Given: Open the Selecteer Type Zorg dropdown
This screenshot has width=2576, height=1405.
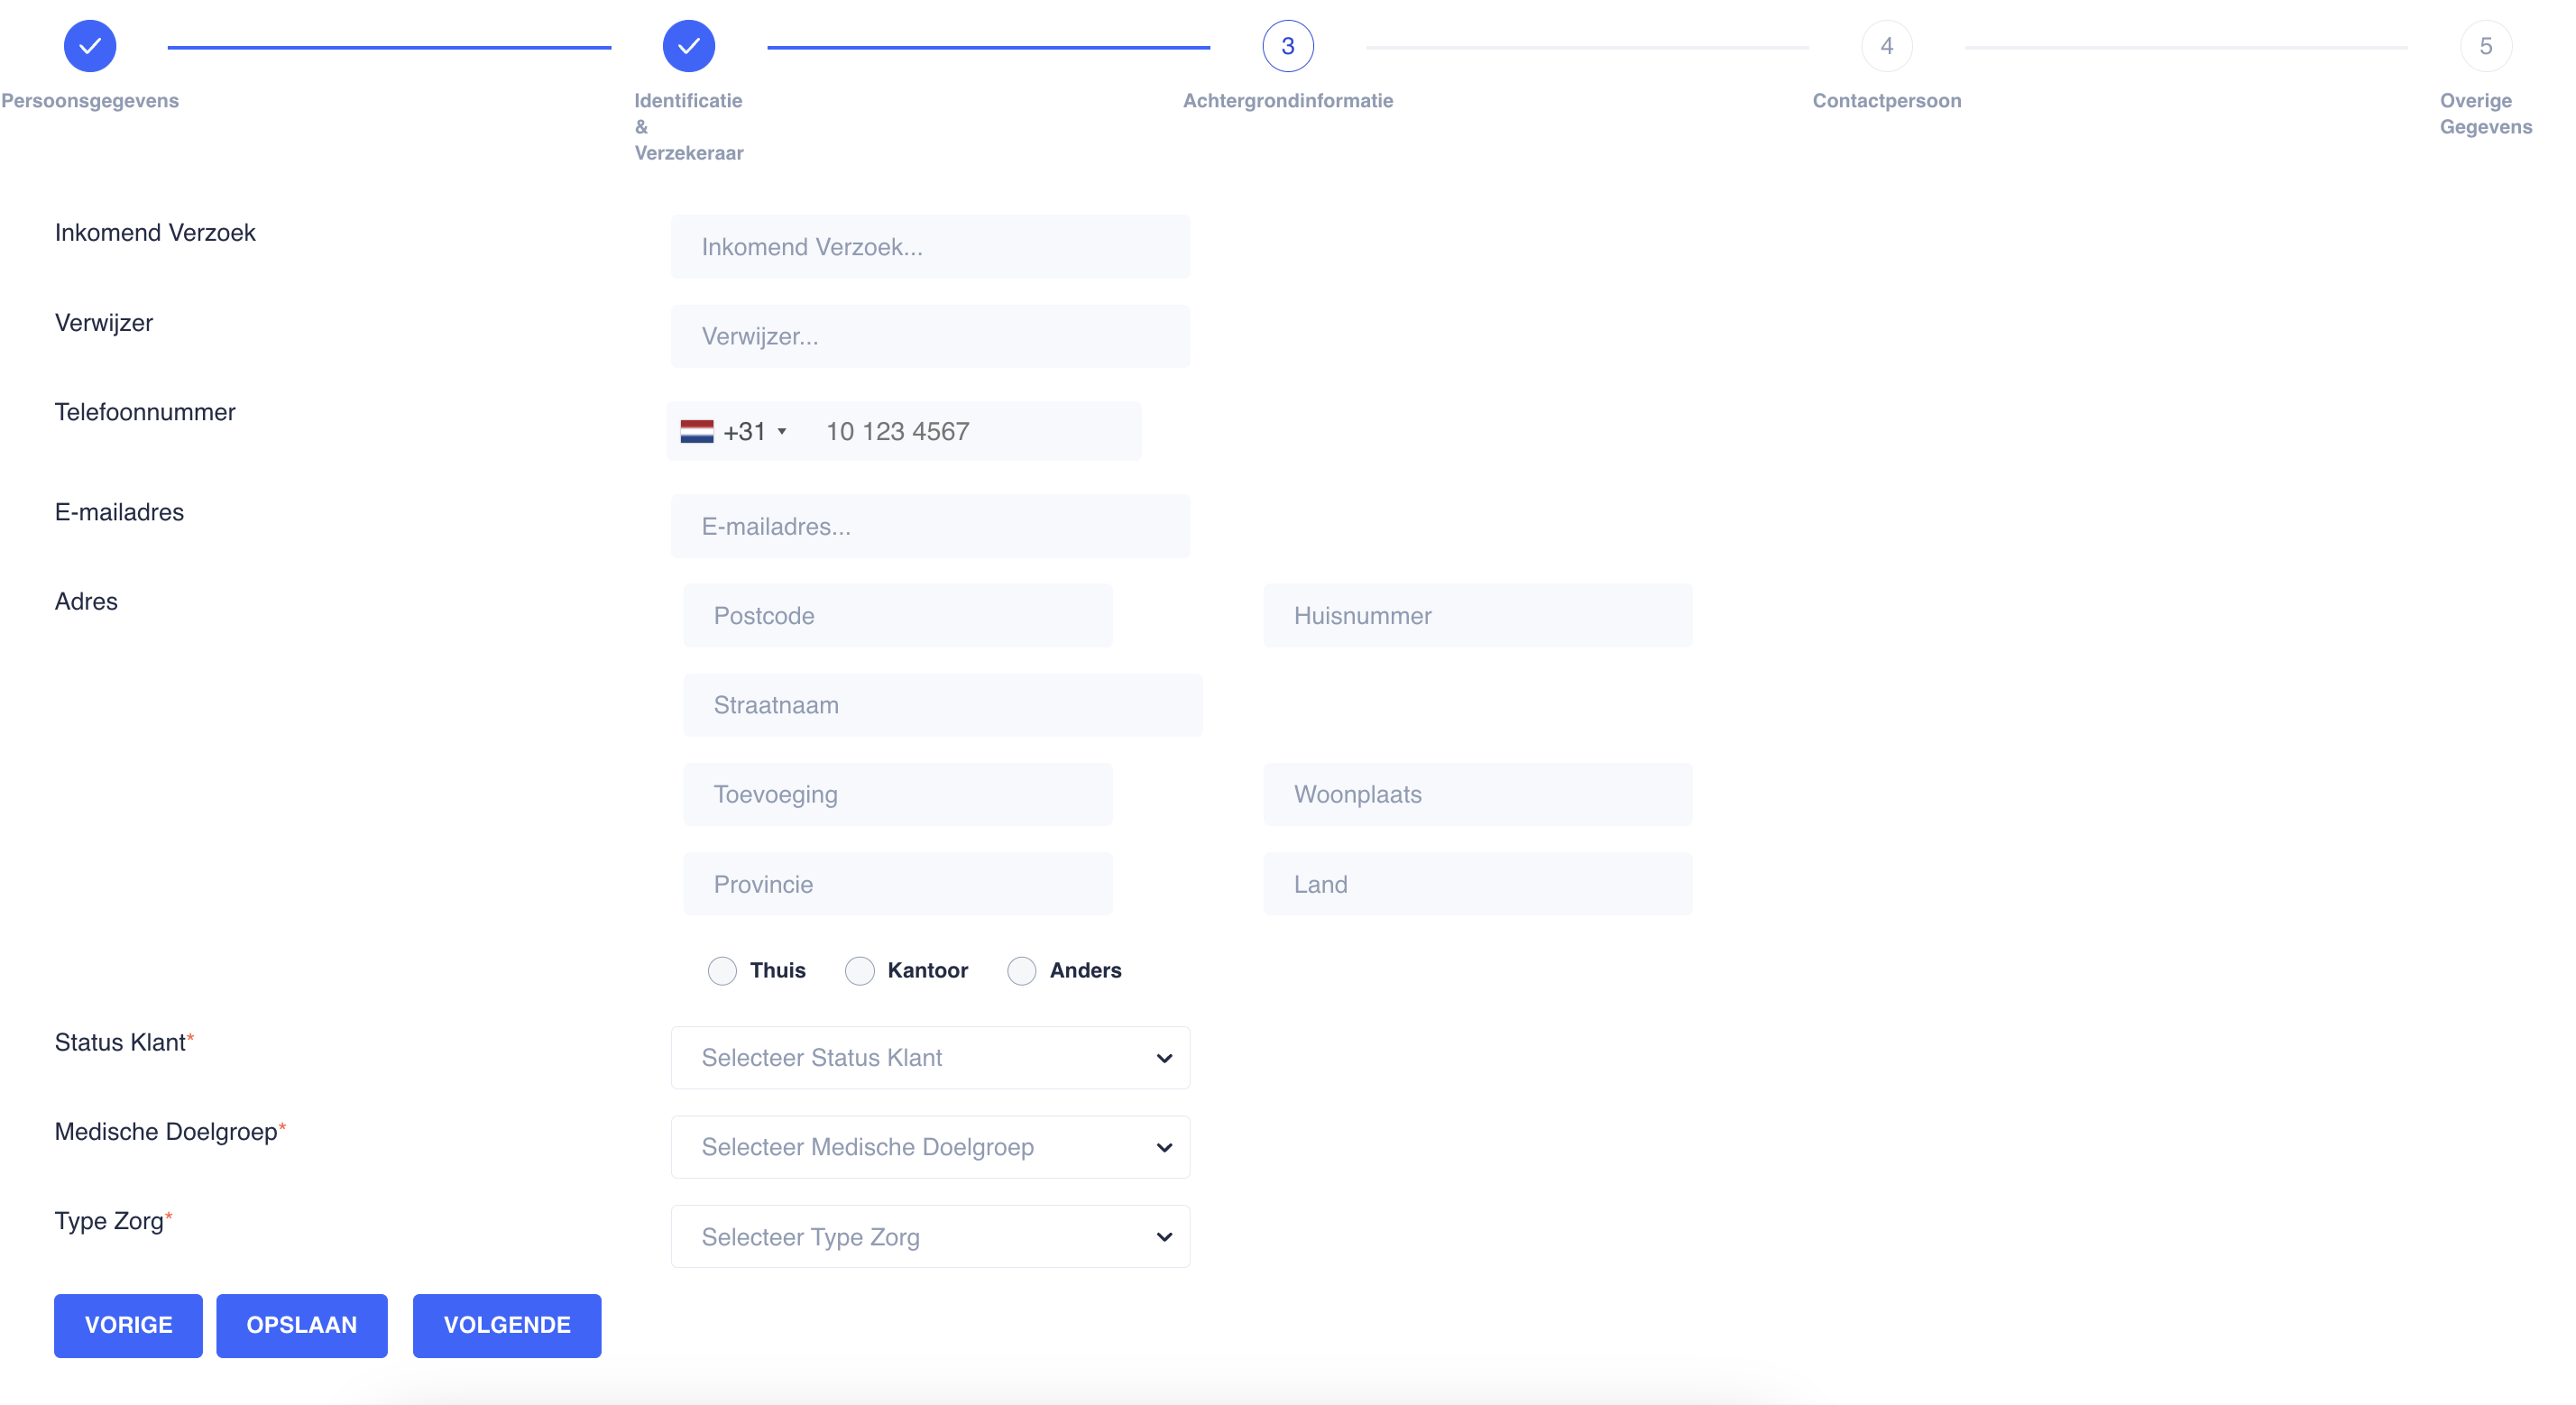Looking at the screenshot, I should pos(930,1236).
